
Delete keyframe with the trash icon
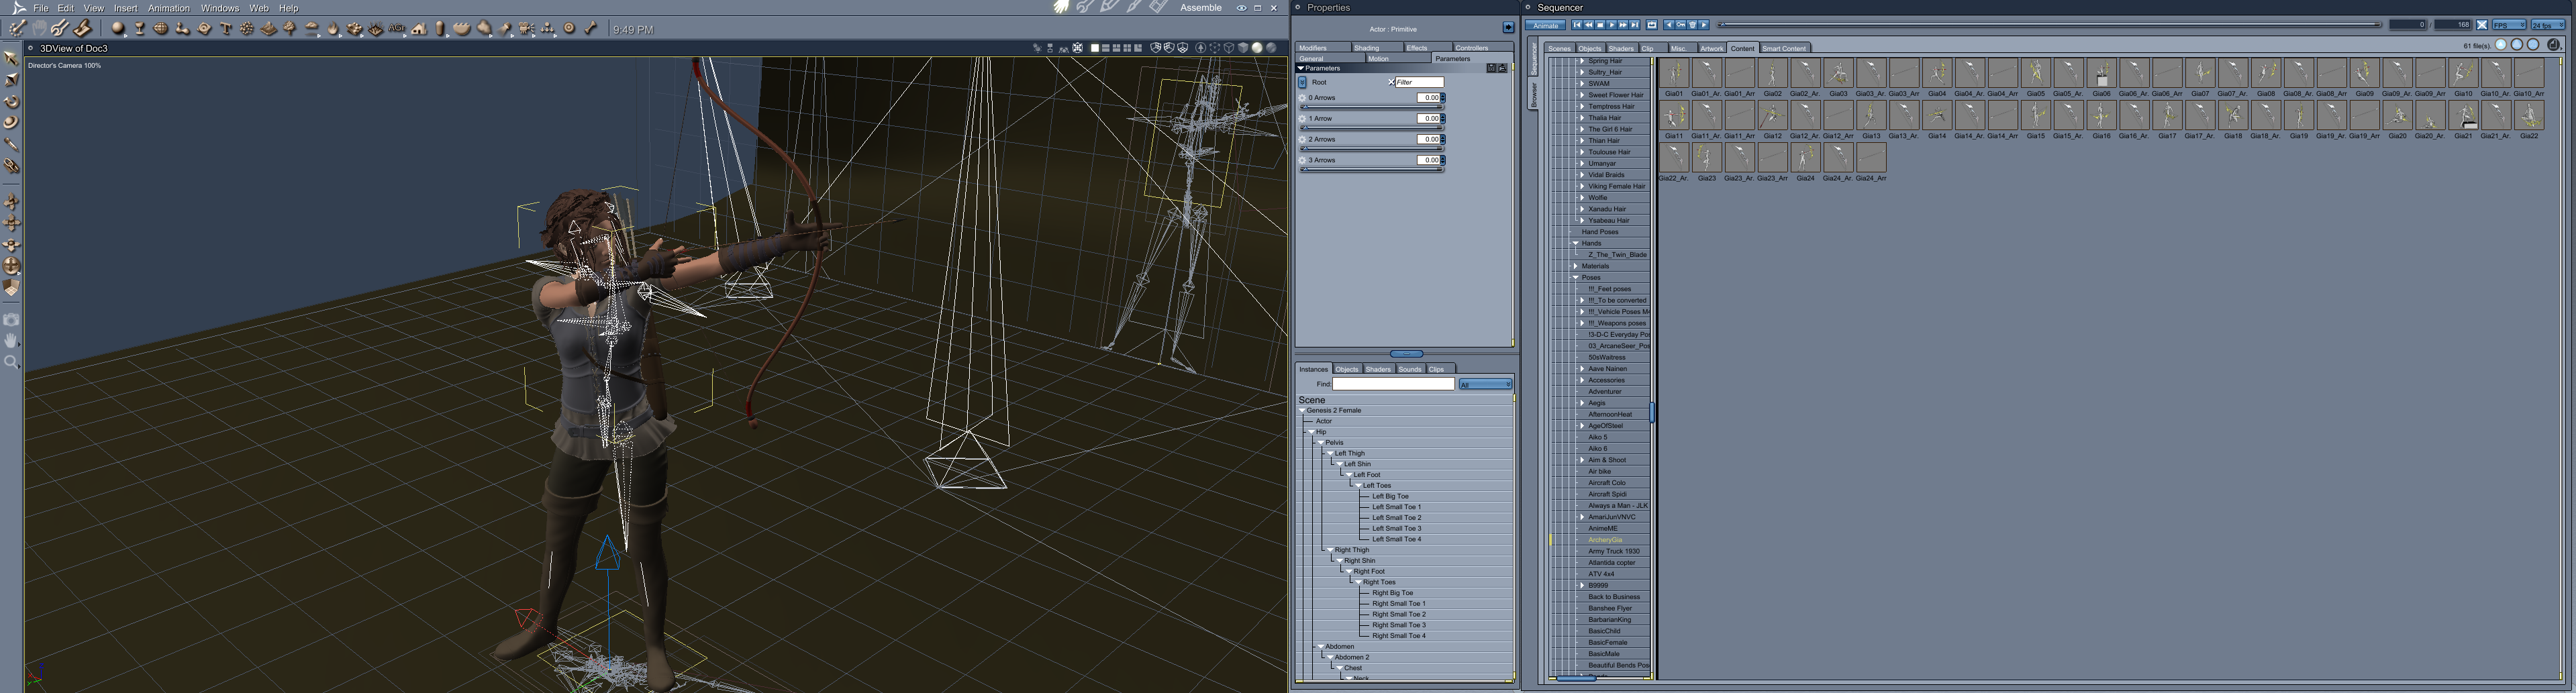[x=1692, y=25]
